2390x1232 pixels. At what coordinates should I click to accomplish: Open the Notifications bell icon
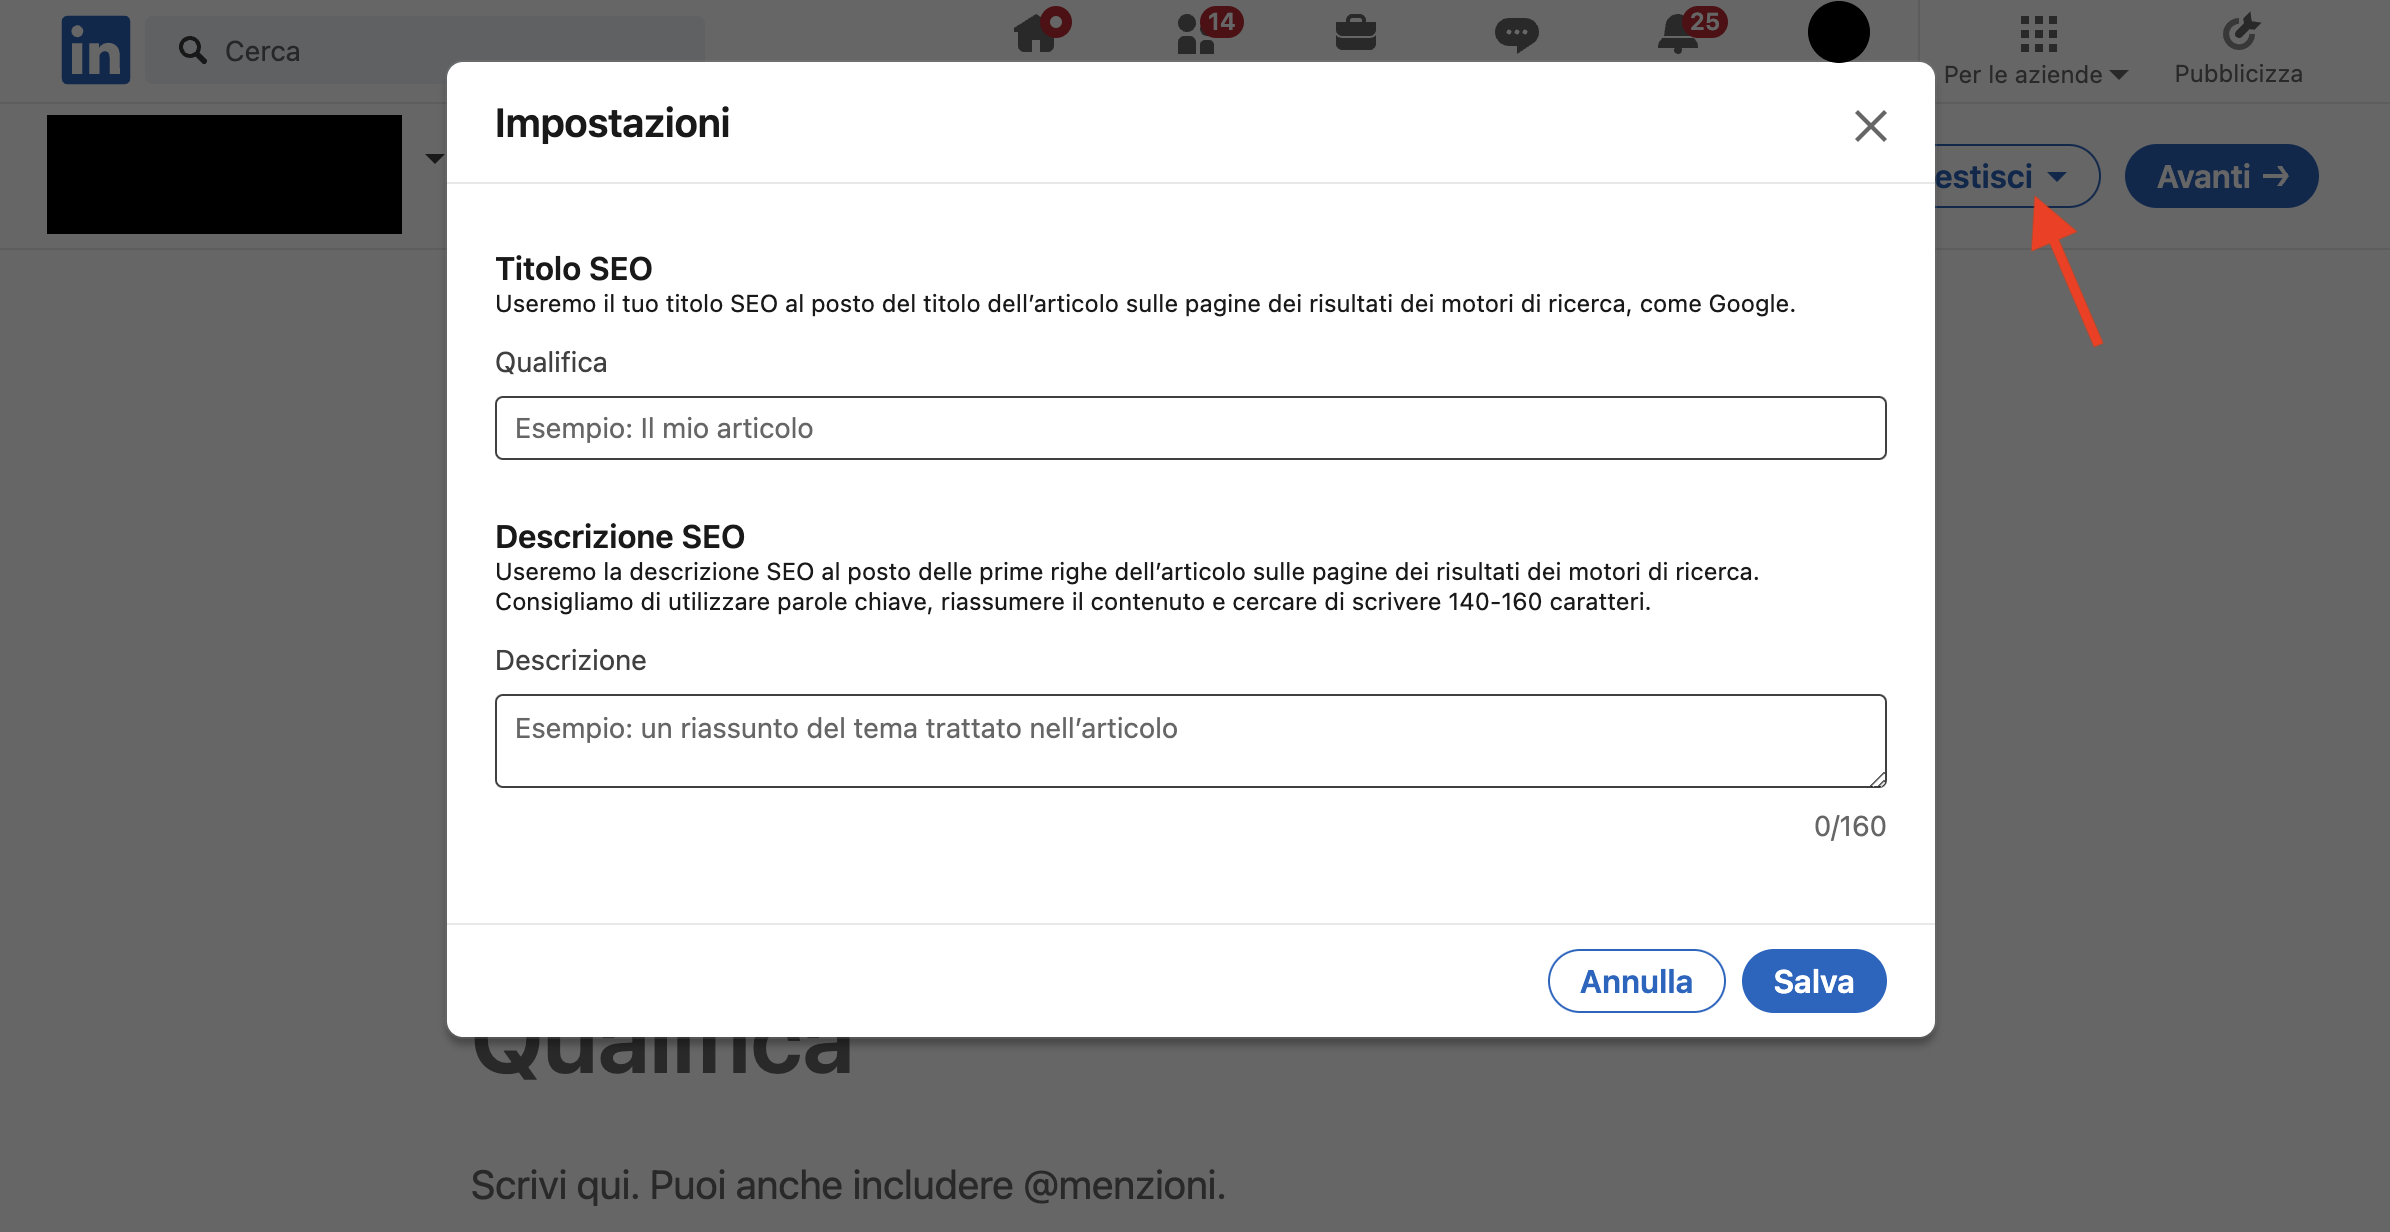tap(1678, 34)
